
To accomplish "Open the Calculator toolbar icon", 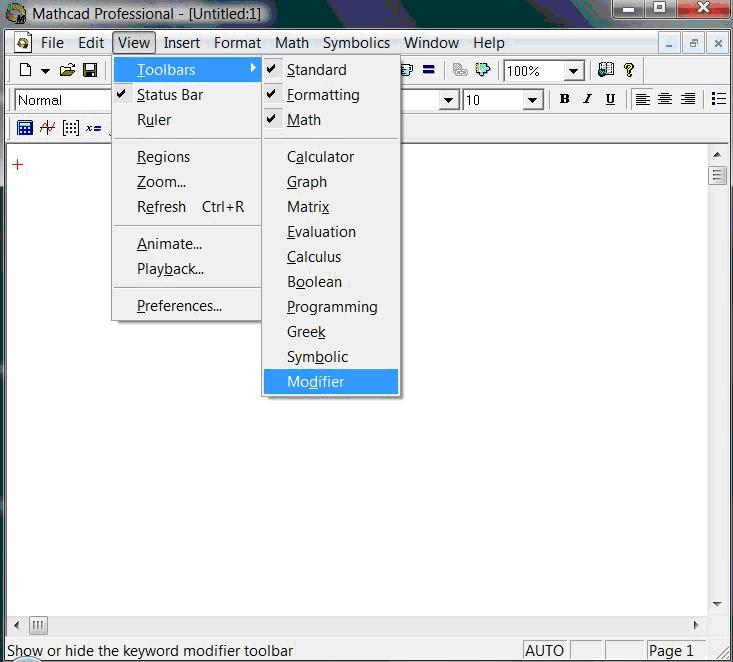I will (x=25, y=128).
